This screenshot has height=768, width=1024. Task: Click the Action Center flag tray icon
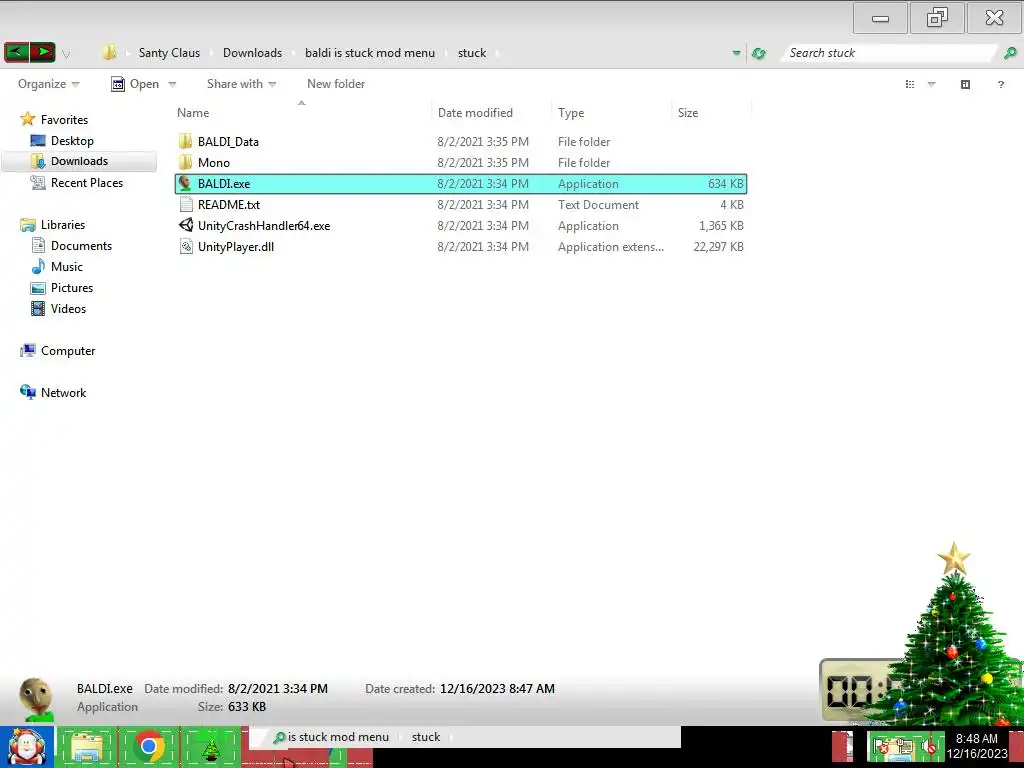pos(881,747)
